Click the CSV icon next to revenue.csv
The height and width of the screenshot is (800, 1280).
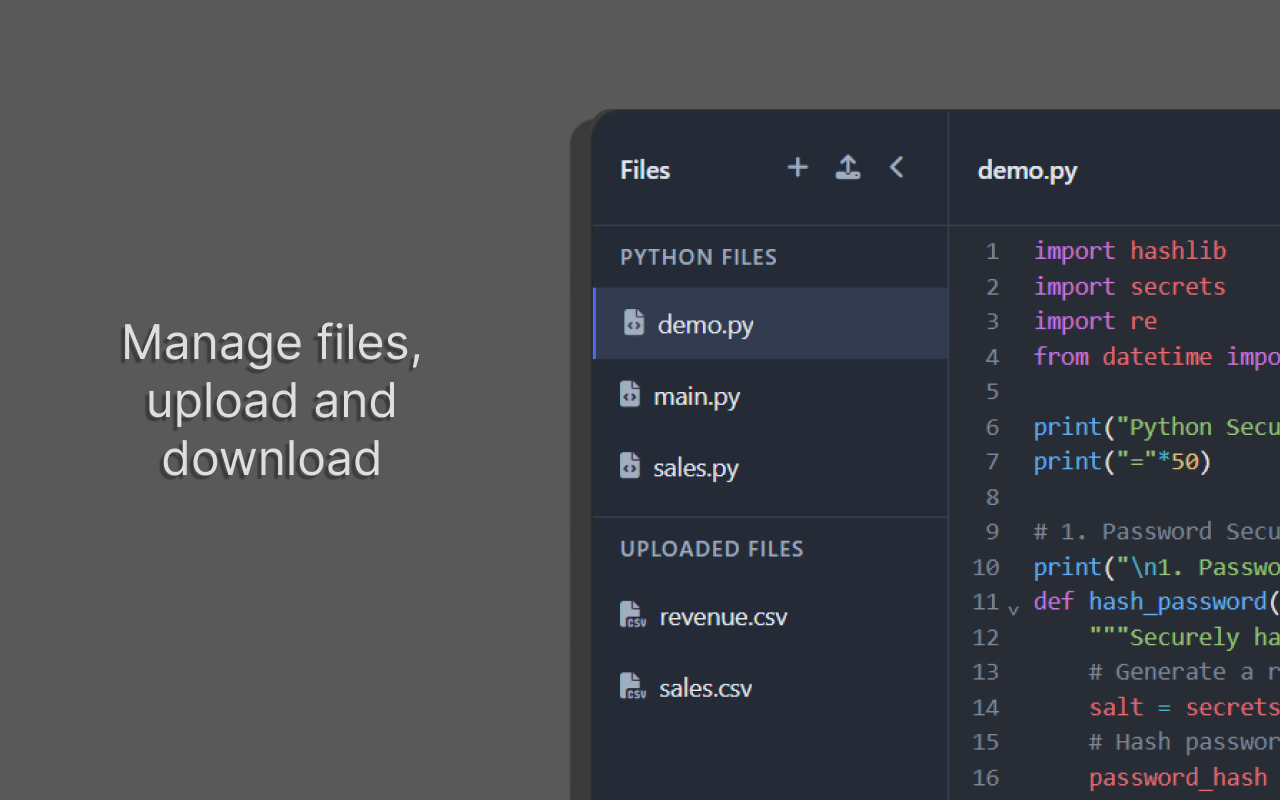point(632,615)
